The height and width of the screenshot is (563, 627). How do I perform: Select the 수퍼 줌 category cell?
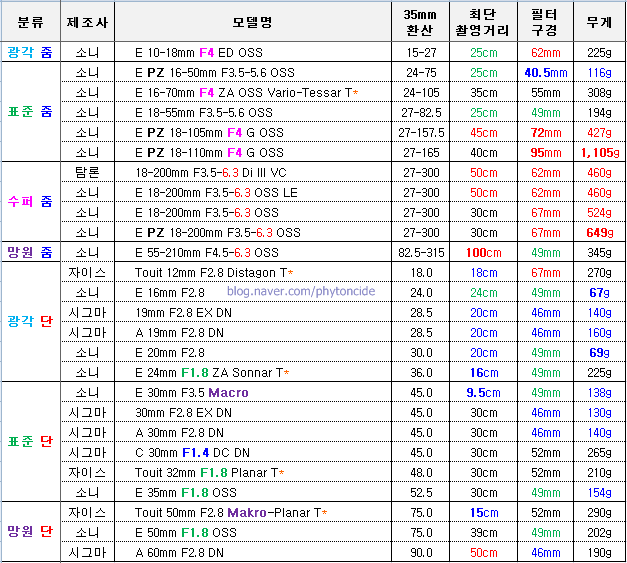tap(30, 202)
